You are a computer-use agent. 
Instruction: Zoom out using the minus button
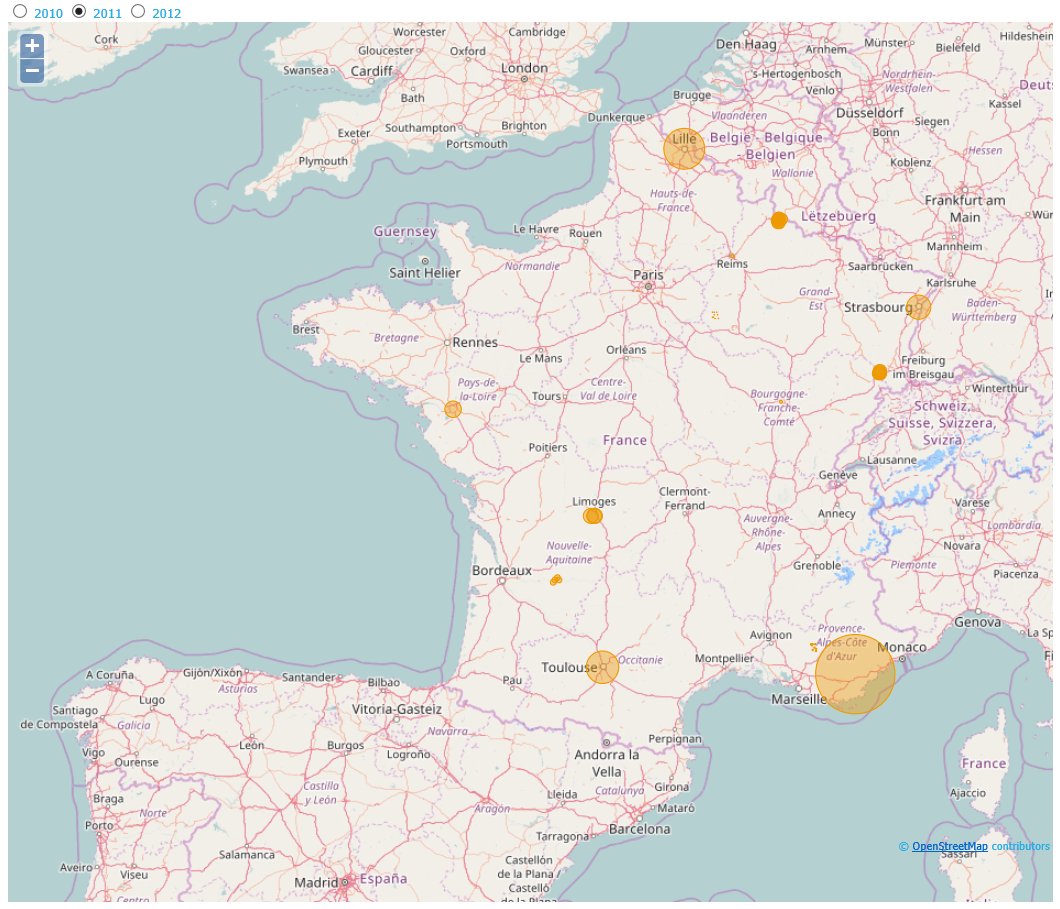(x=30, y=70)
